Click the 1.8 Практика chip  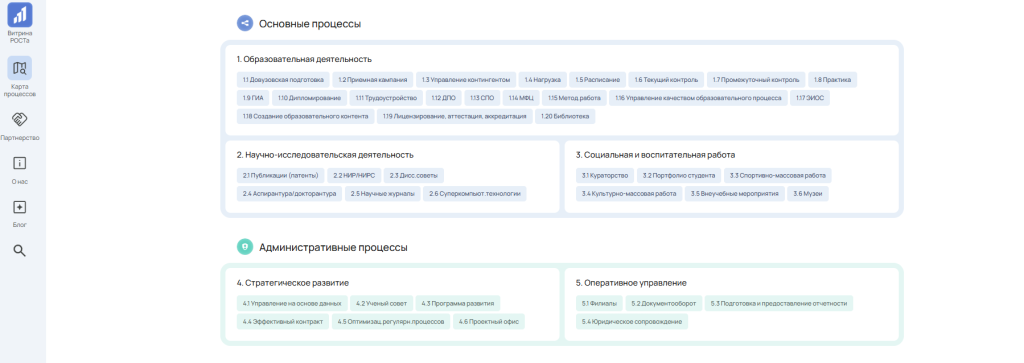pos(833,80)
